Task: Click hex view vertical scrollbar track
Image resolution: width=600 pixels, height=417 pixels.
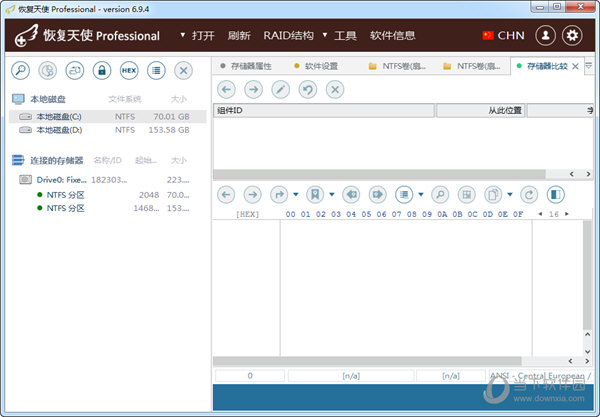Action: pos(587,275)
